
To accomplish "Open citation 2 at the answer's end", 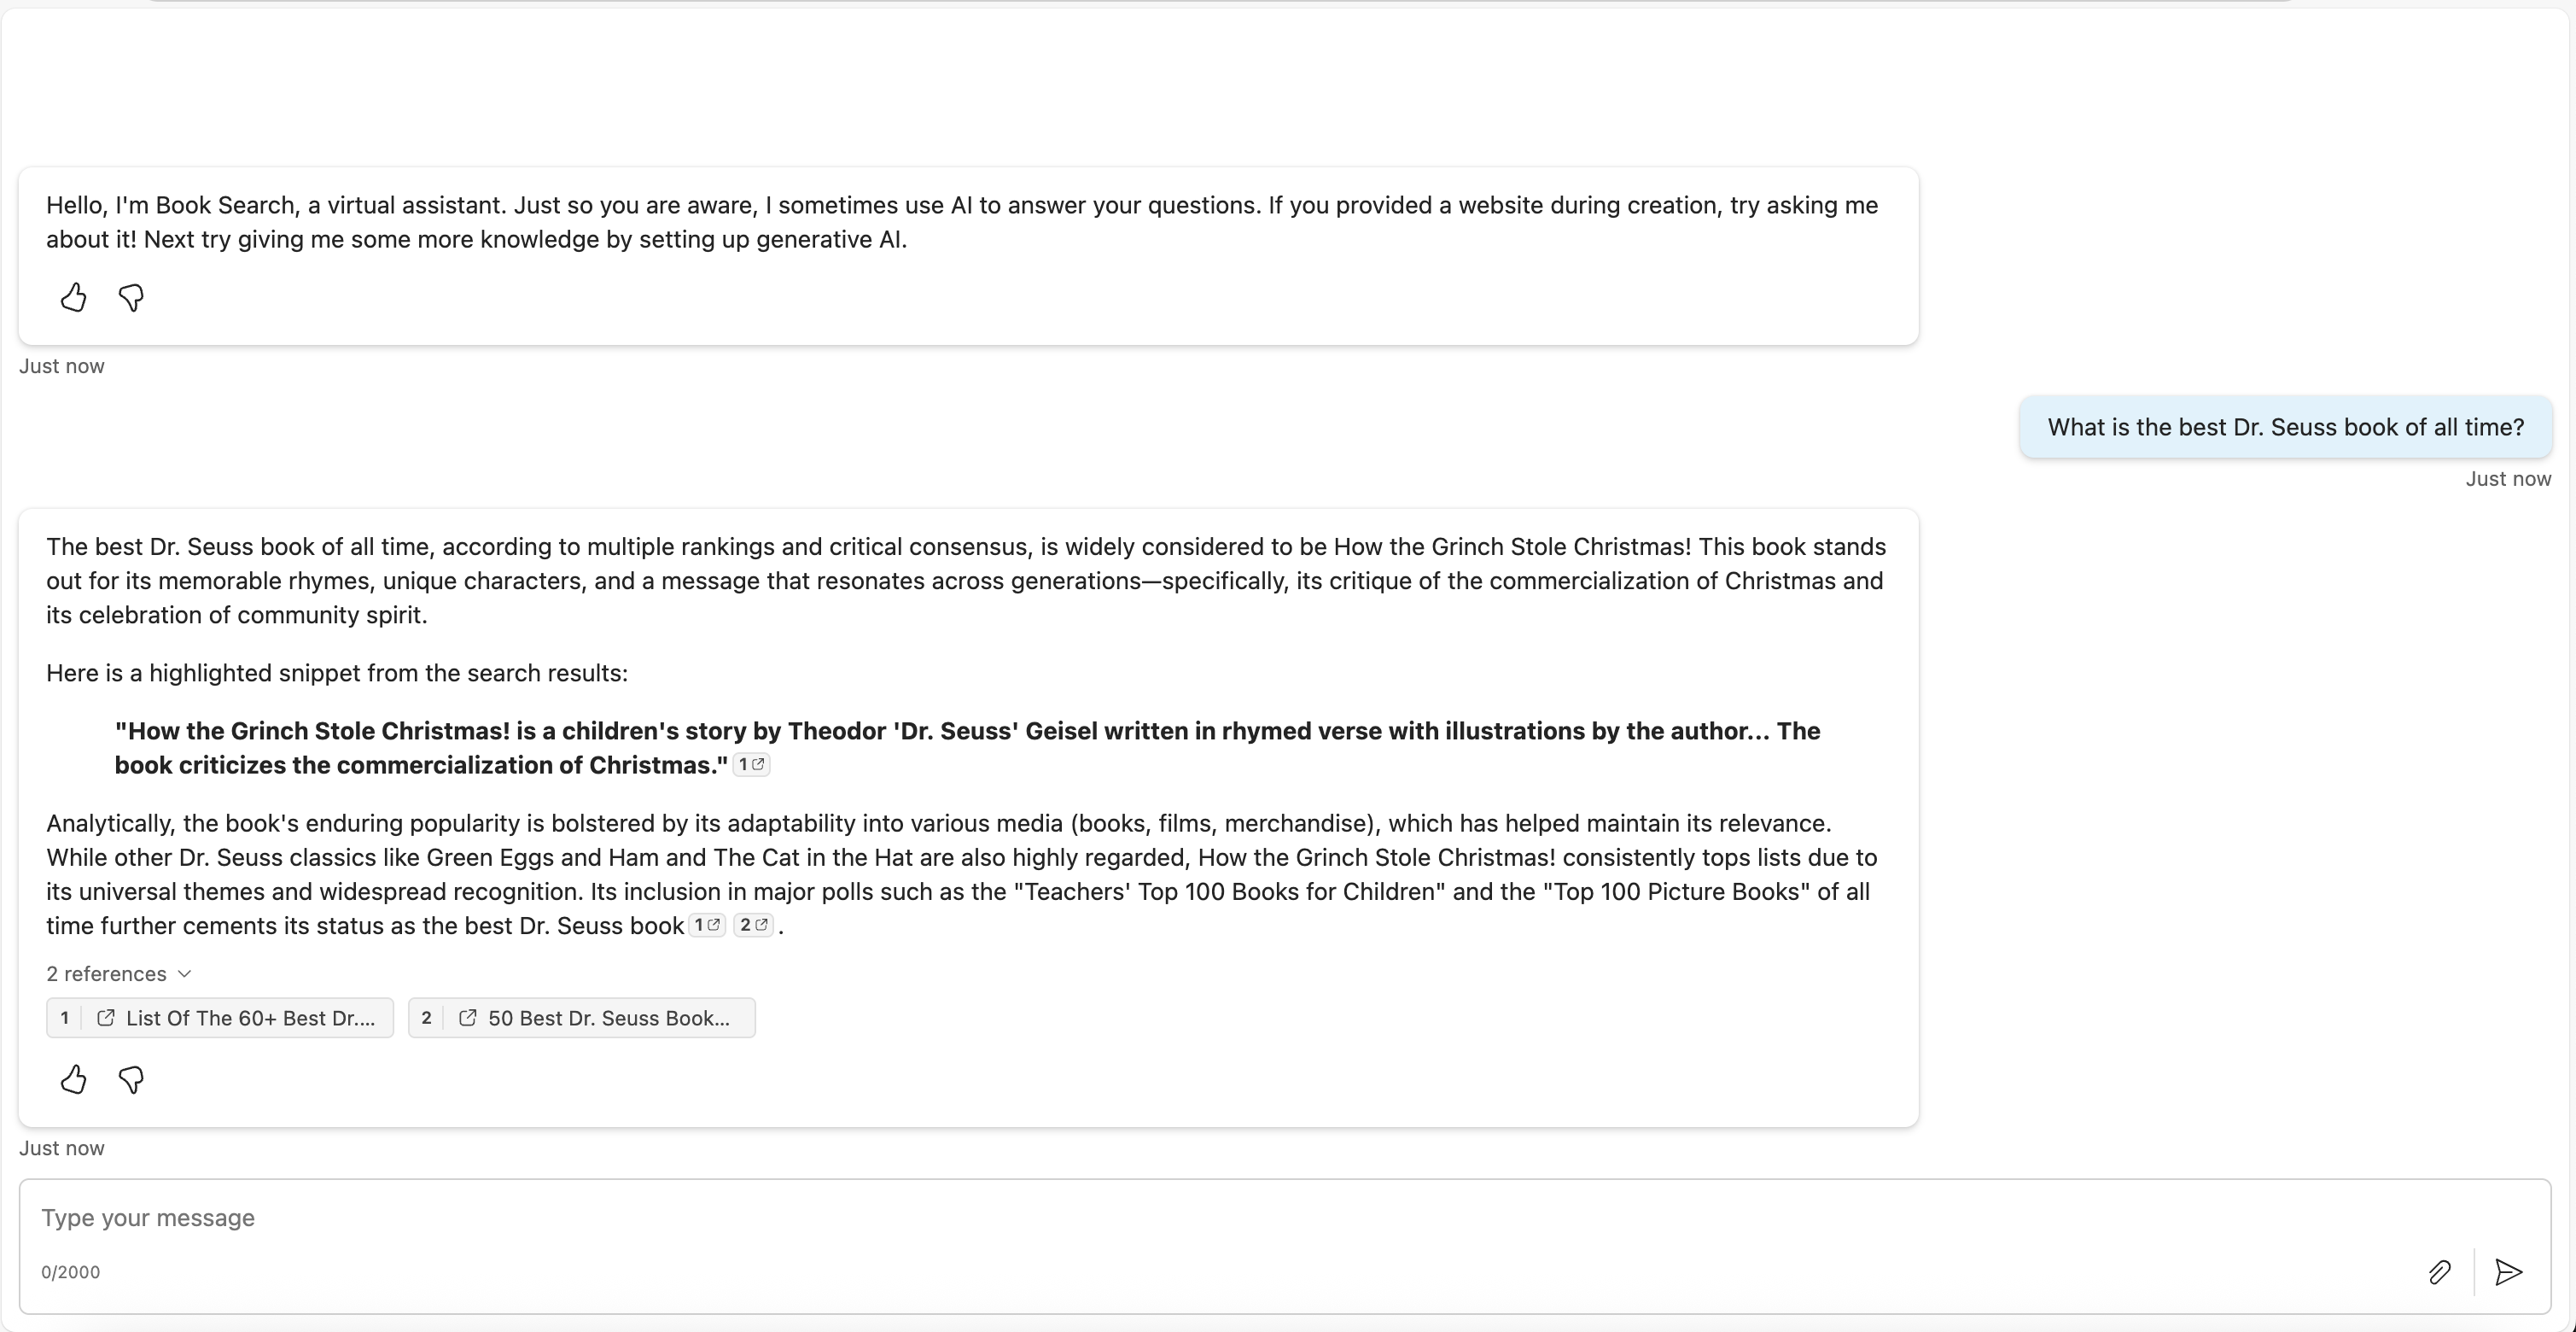I will [x=753, y=925].
